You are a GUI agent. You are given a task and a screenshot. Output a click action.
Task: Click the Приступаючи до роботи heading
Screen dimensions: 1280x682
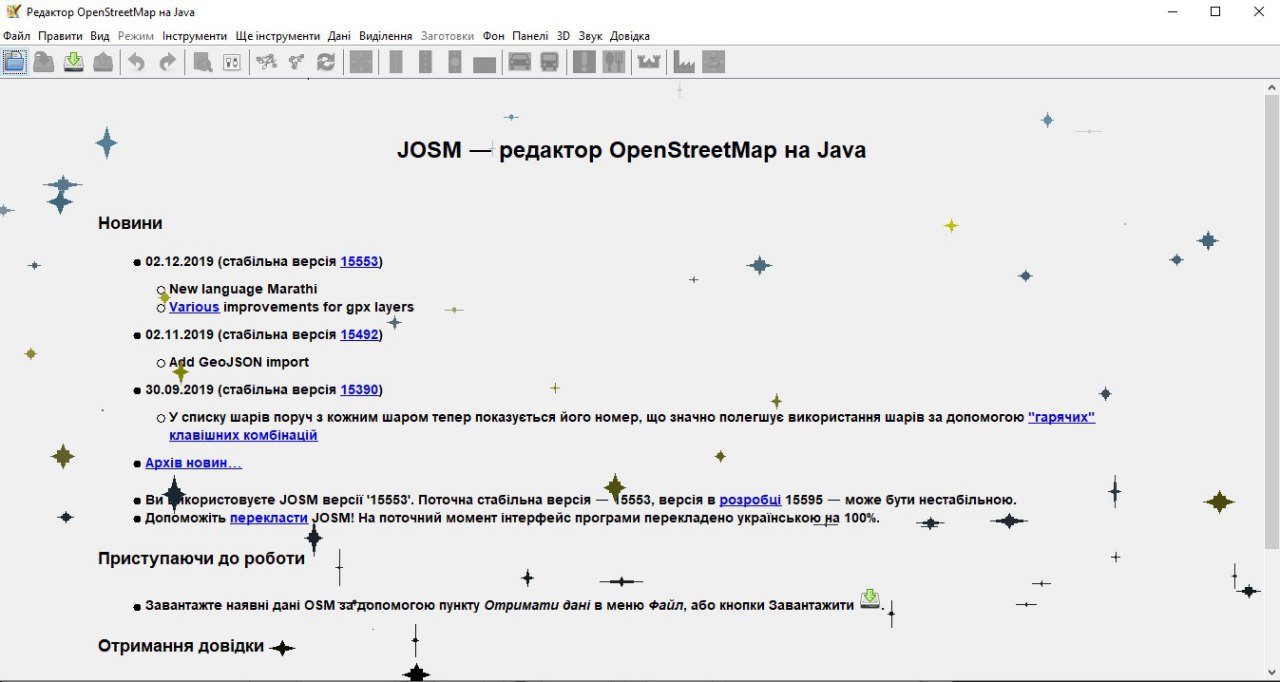[x=201, y=558]
